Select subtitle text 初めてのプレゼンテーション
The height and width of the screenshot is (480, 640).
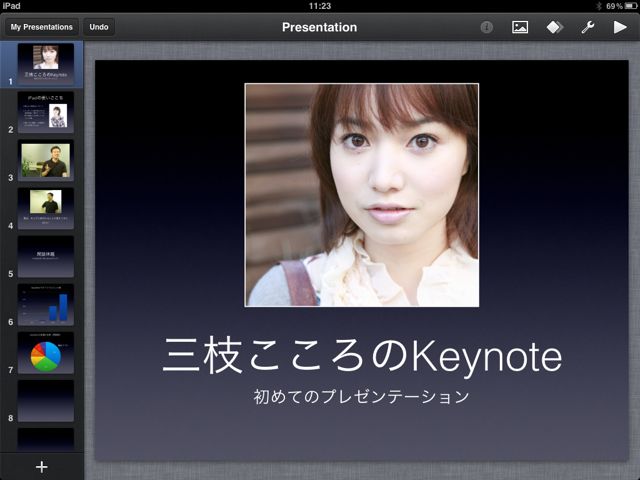click(x=361, y=397)
